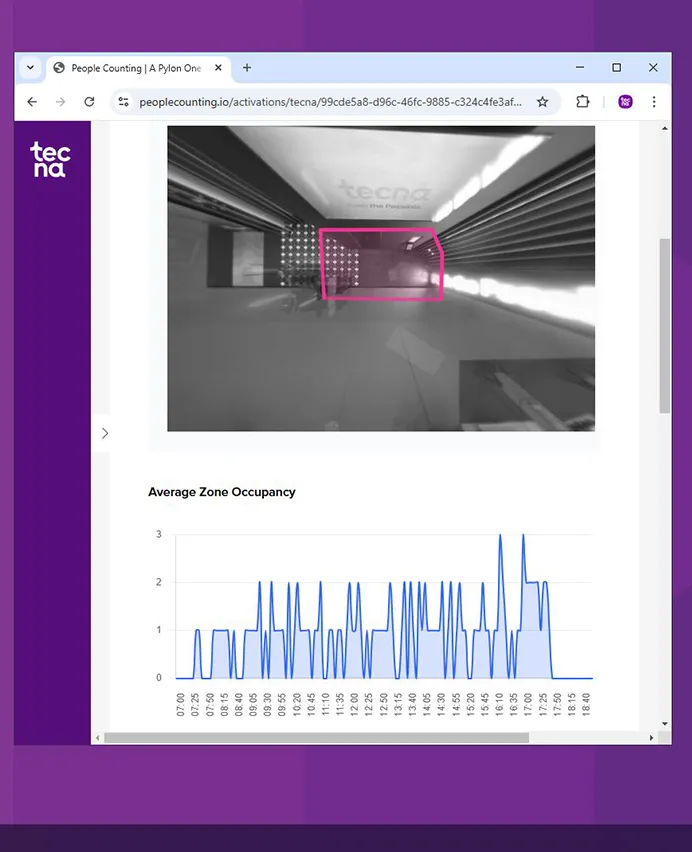Screen dimensions: 692x852
Task: Open the tecna profile avatar
Action: (x=625, y=102)
